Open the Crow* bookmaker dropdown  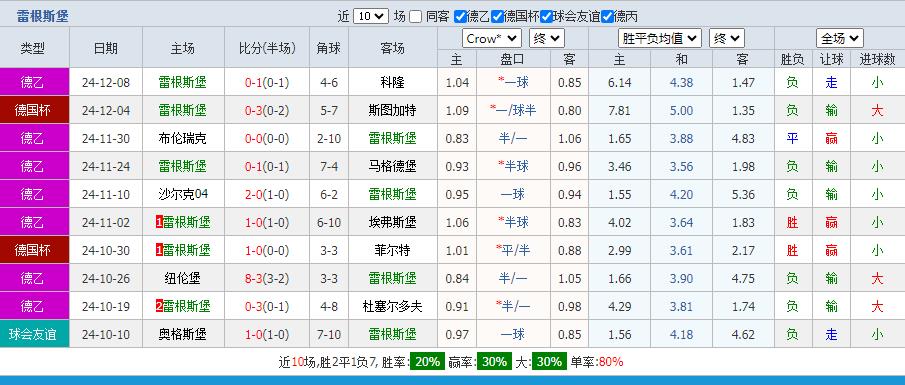click(x=492, y=39)
